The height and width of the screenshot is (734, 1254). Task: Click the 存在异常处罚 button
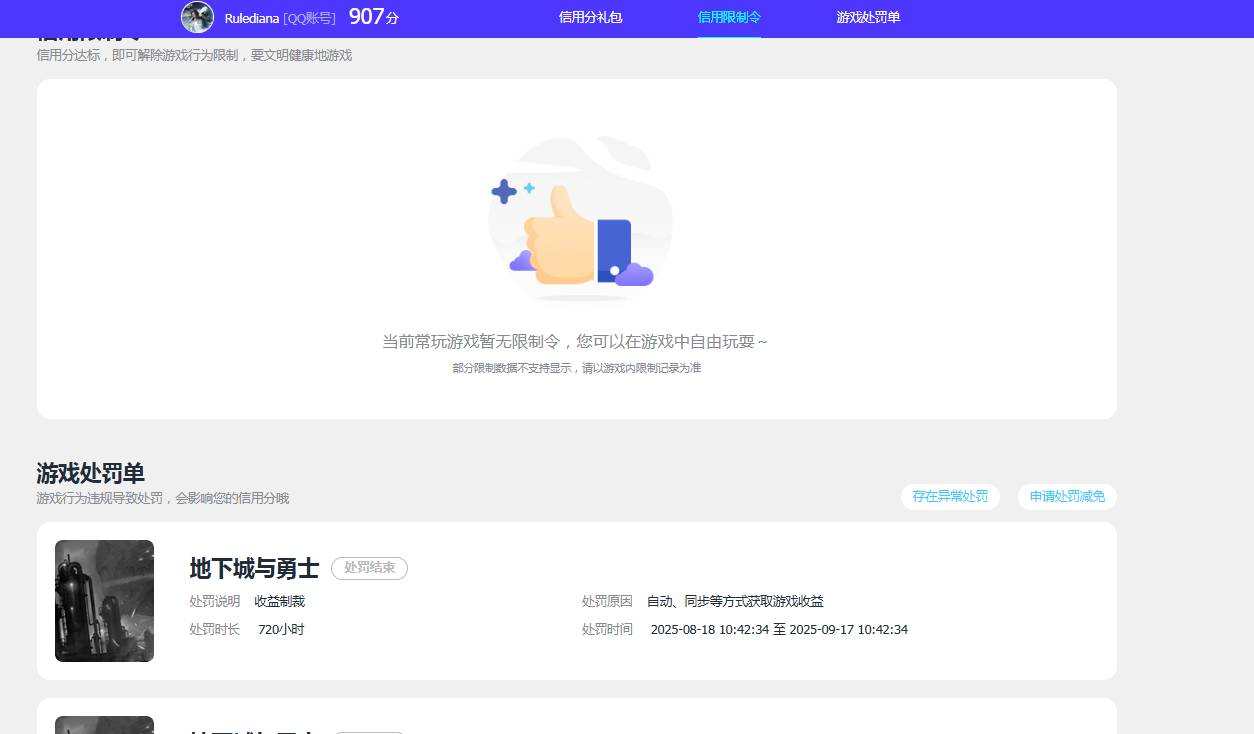pos(950,497)
